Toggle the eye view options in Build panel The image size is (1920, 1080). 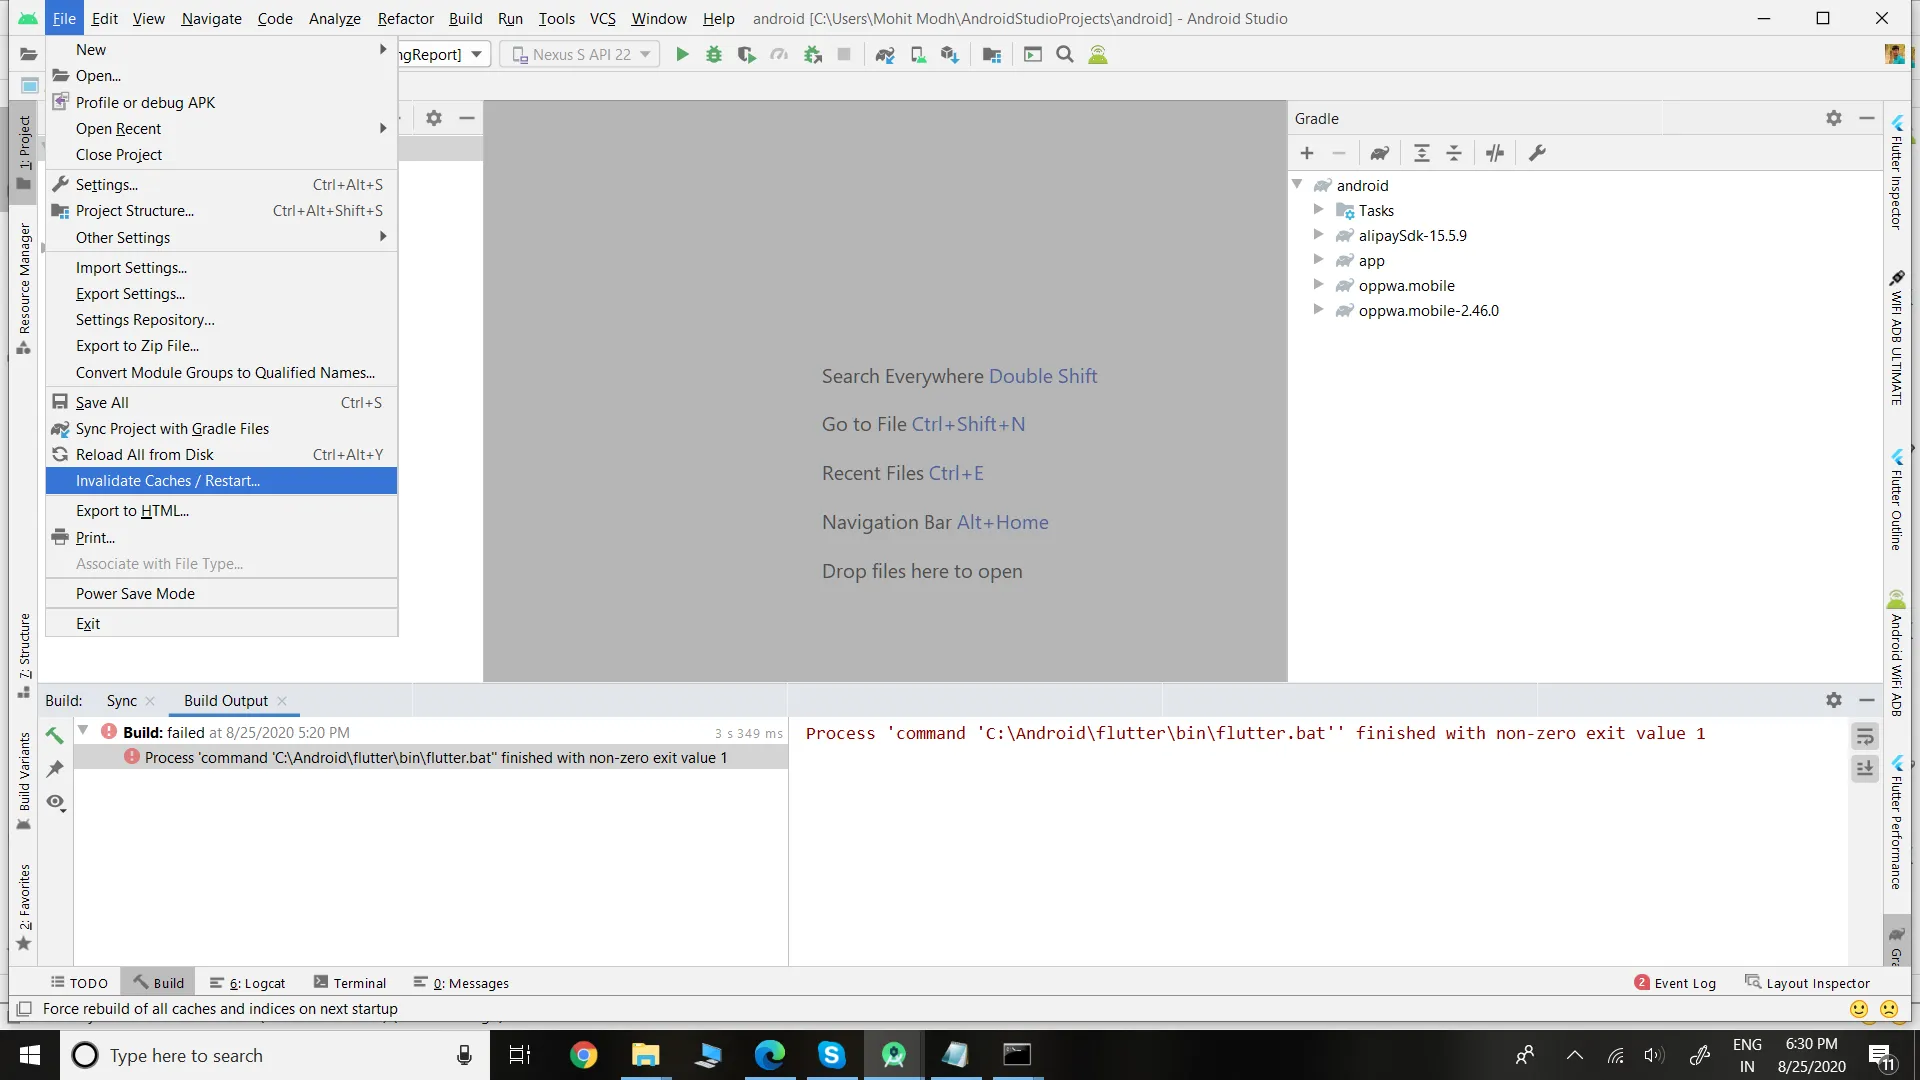tap(55, 802)
